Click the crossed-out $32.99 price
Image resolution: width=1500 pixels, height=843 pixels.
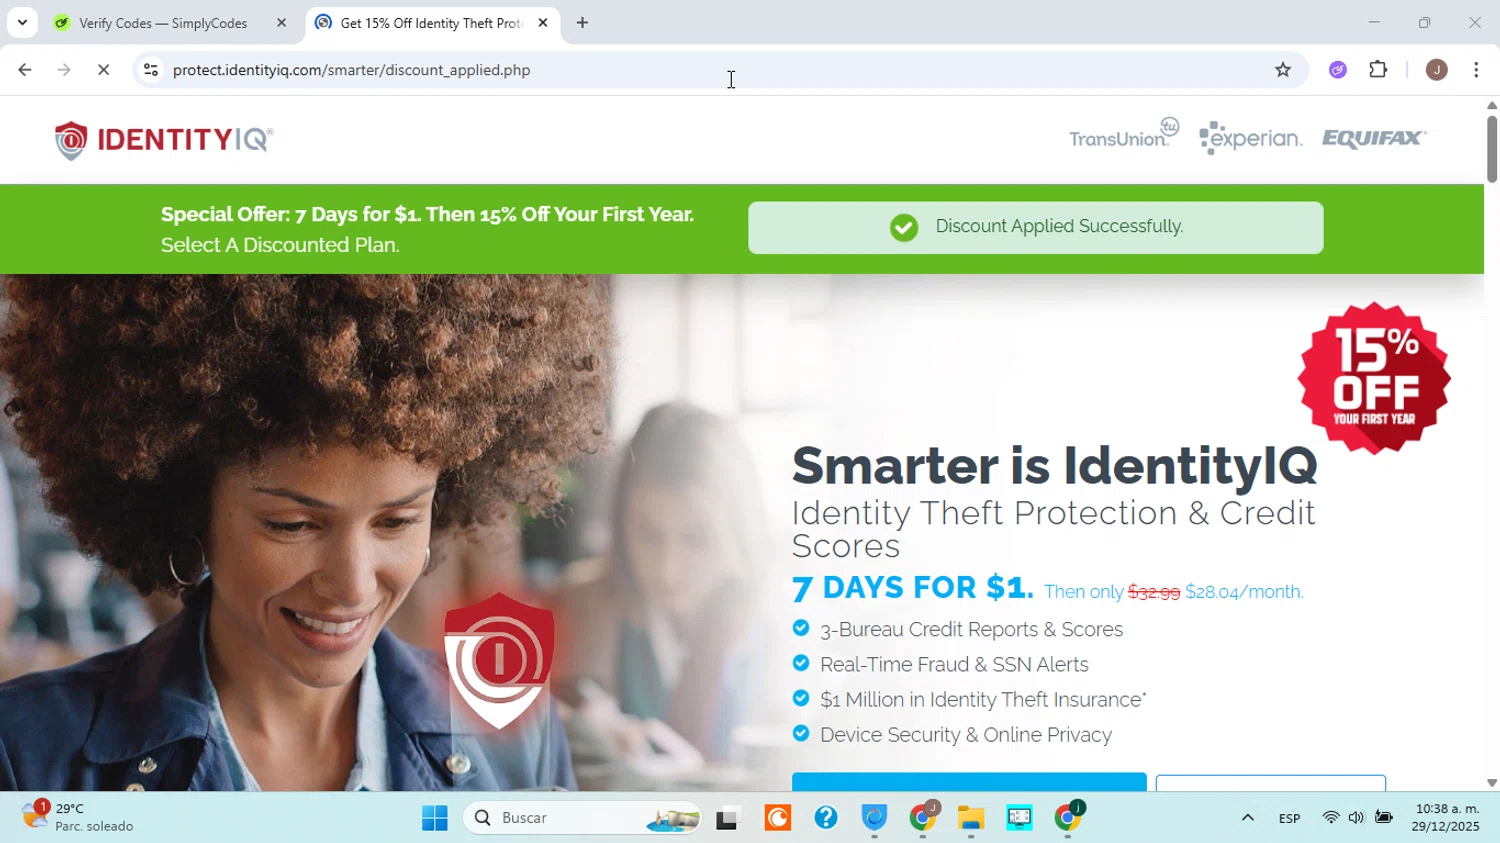click(x=1153, y=592)
